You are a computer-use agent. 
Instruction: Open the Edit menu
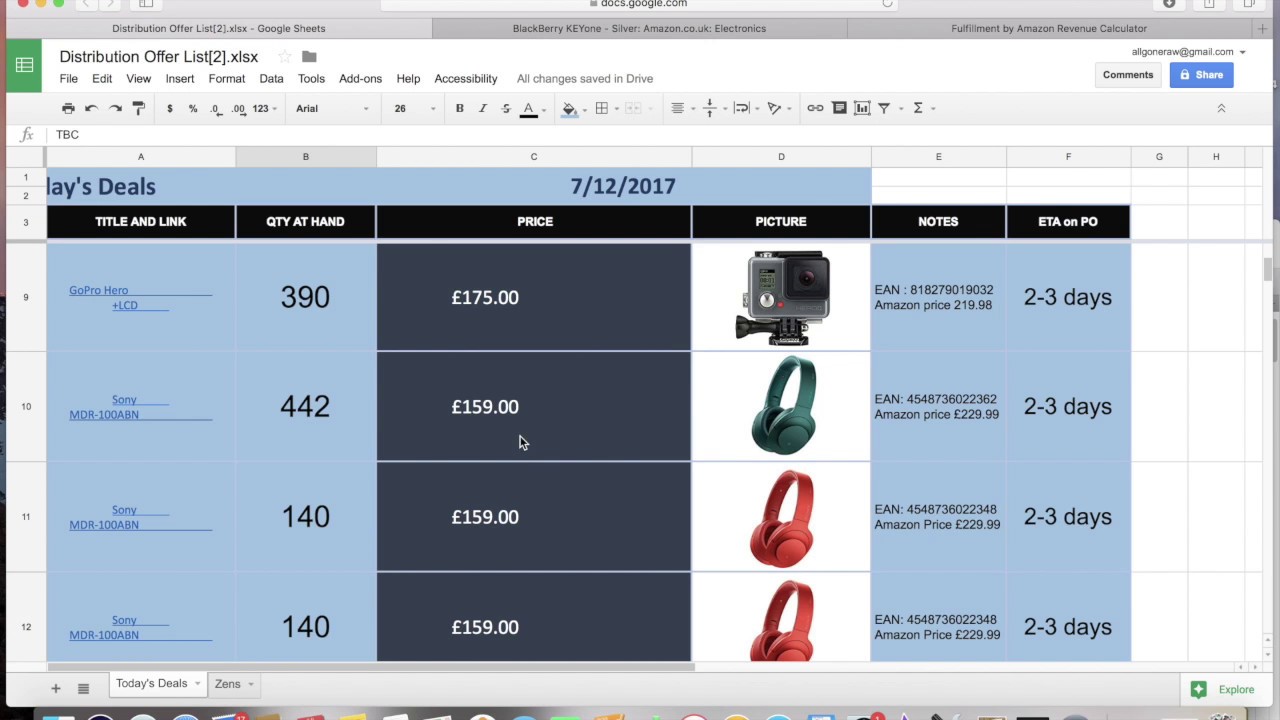point(102,79)
